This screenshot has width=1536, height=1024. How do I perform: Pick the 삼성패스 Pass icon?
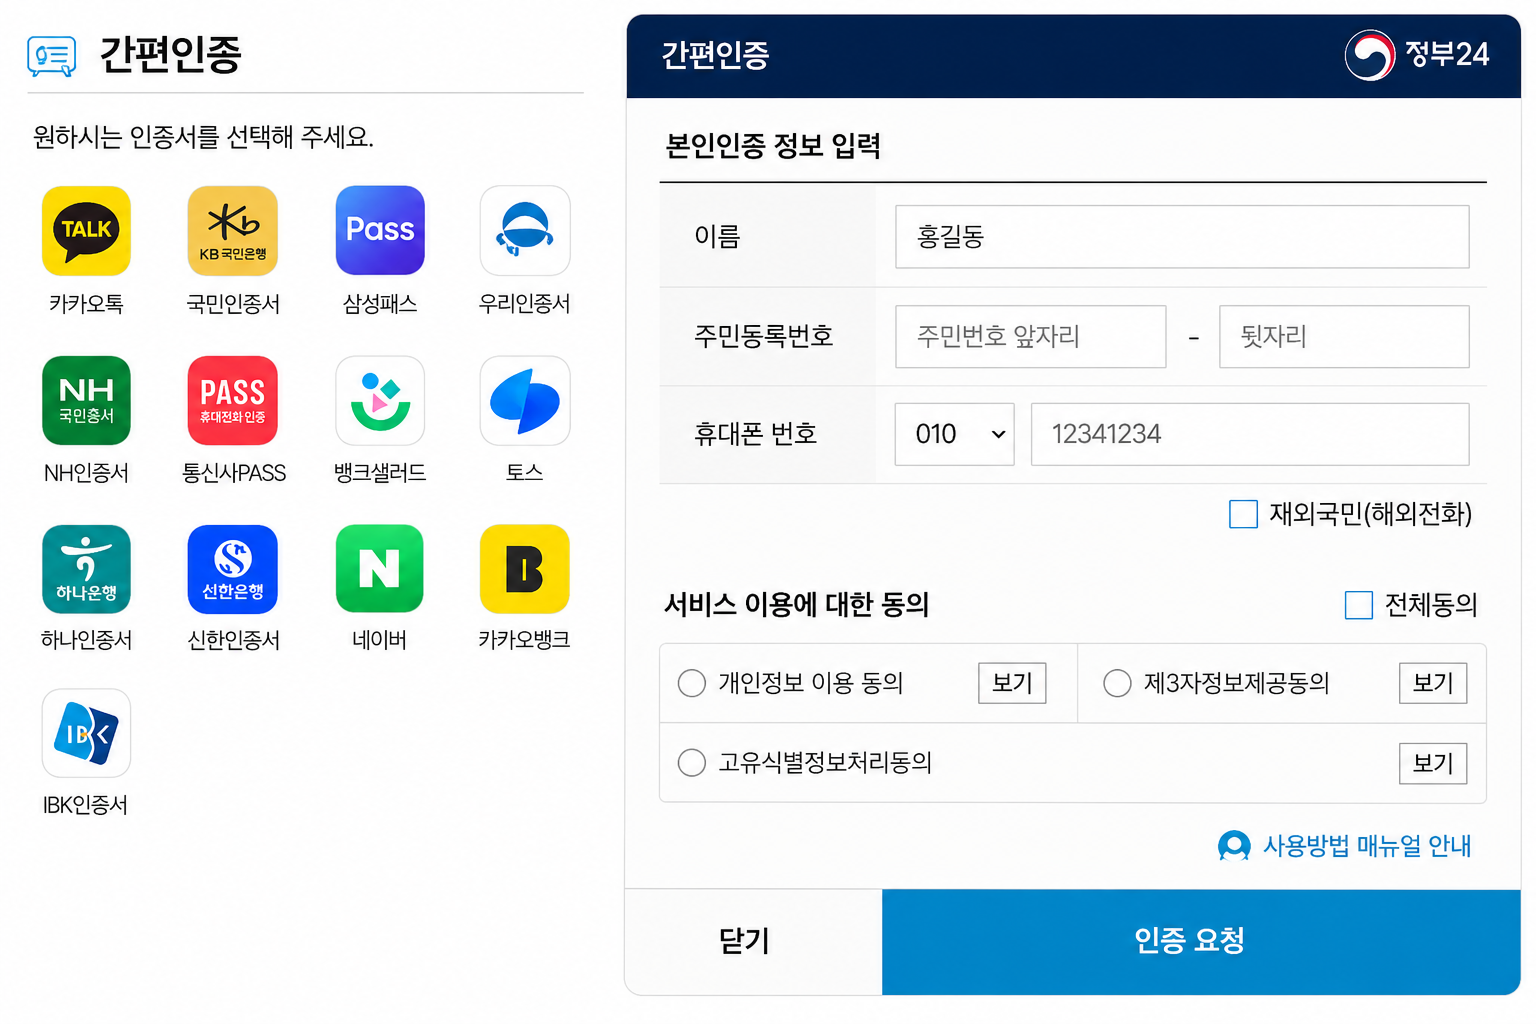tap(380, 231)
